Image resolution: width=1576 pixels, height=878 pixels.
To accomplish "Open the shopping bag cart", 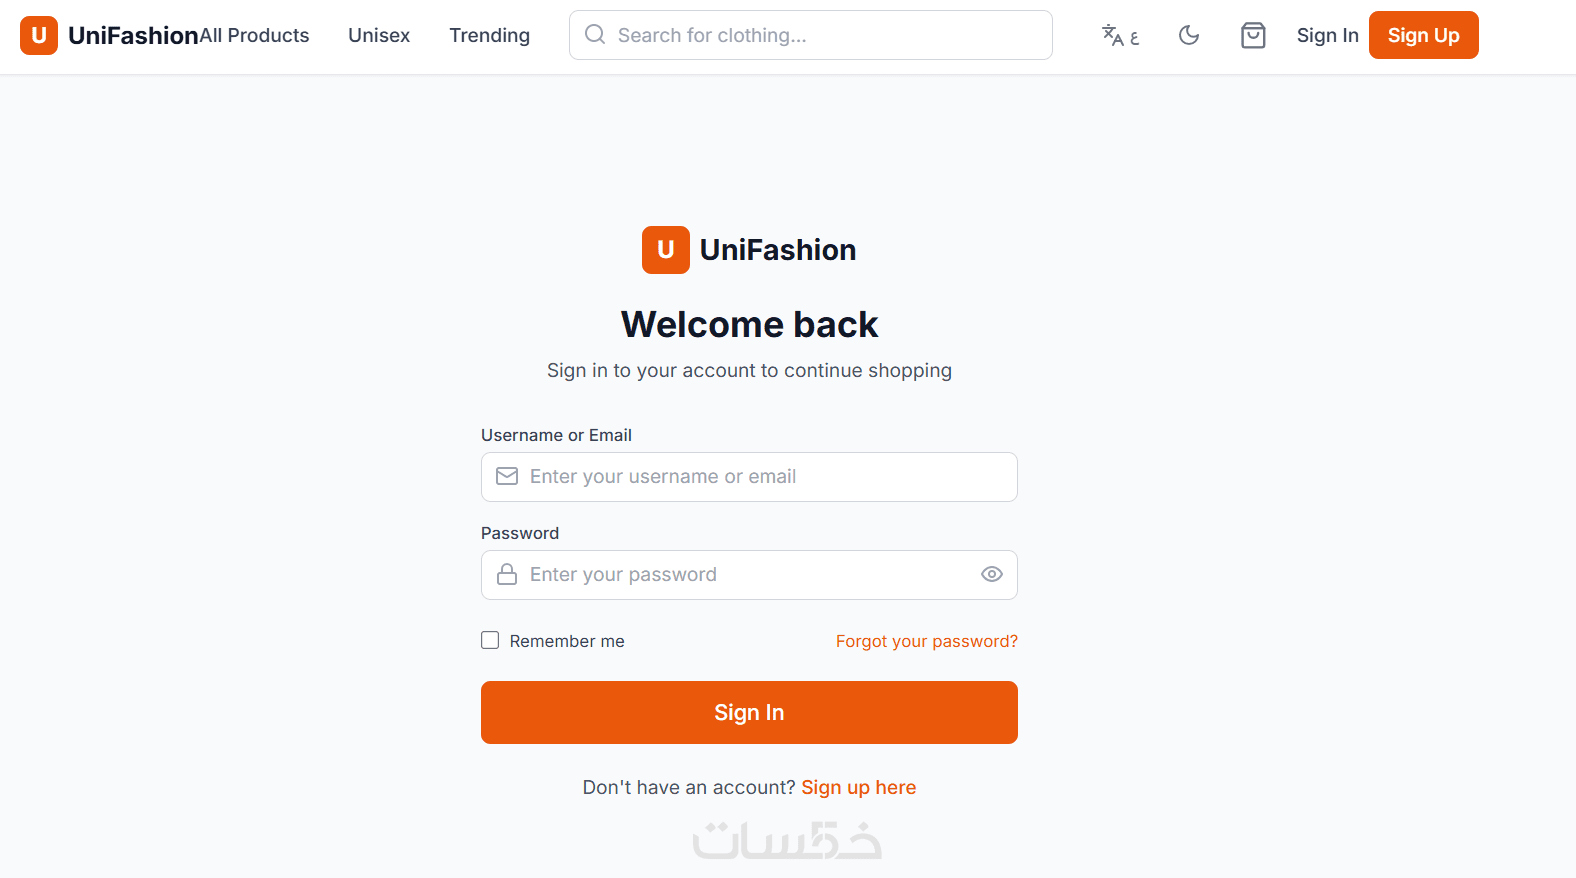I will click(x=1253, y=36).
